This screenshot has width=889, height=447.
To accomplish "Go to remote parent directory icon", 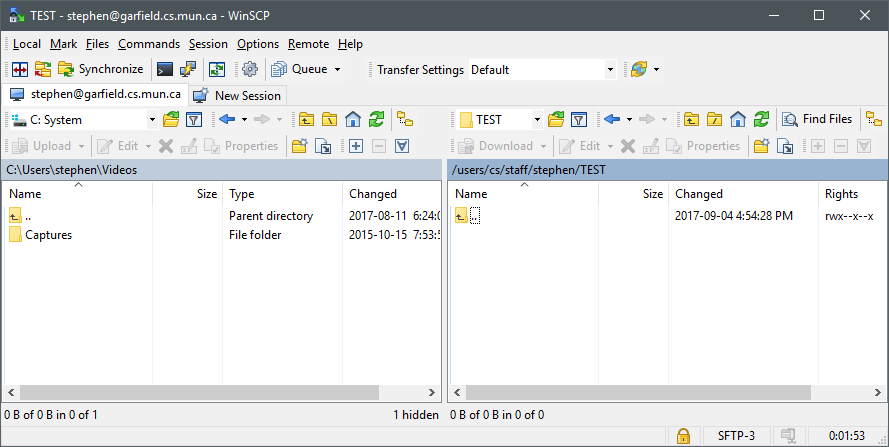I will click(x=691, y=119).
